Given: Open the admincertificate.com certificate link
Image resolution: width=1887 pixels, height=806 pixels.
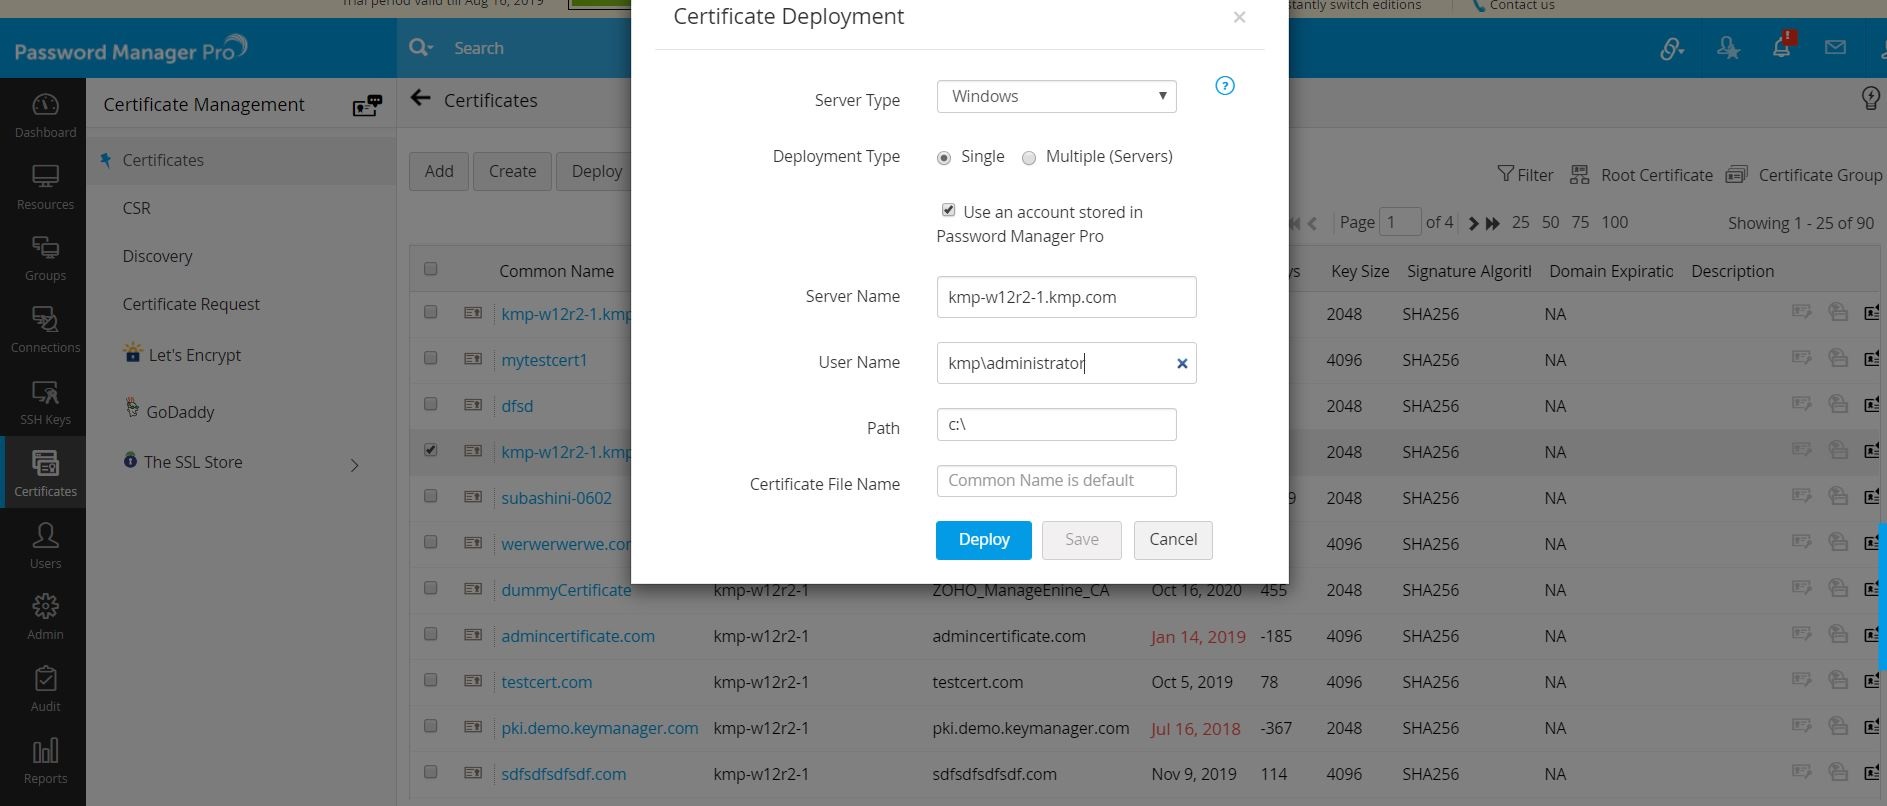Looking at the screenshot, I should tap(578, 636).
